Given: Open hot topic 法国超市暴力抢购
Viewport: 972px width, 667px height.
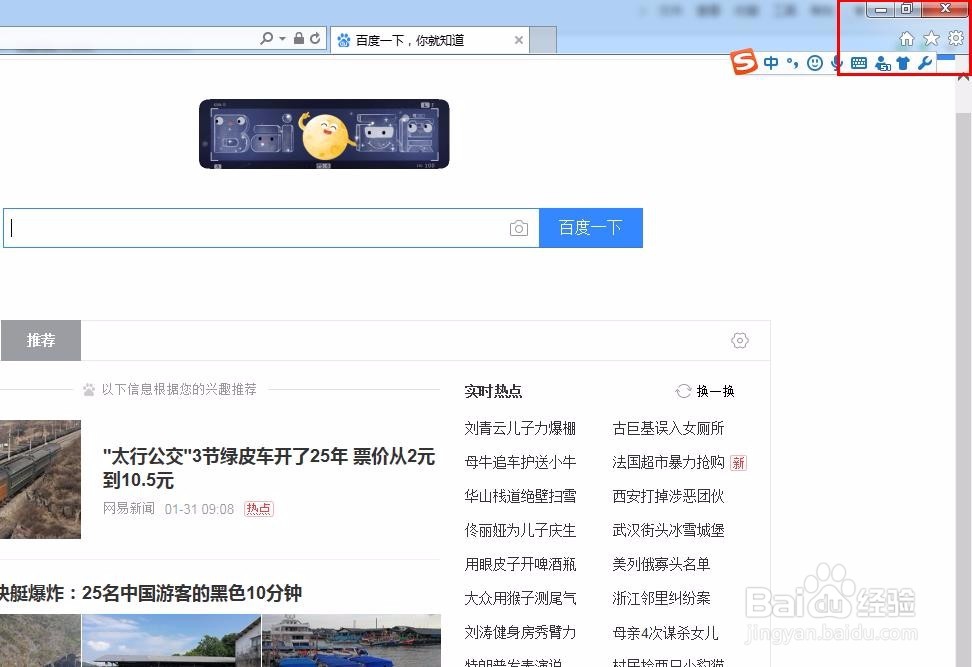Looking at the screenshot, I should [668, 462].
